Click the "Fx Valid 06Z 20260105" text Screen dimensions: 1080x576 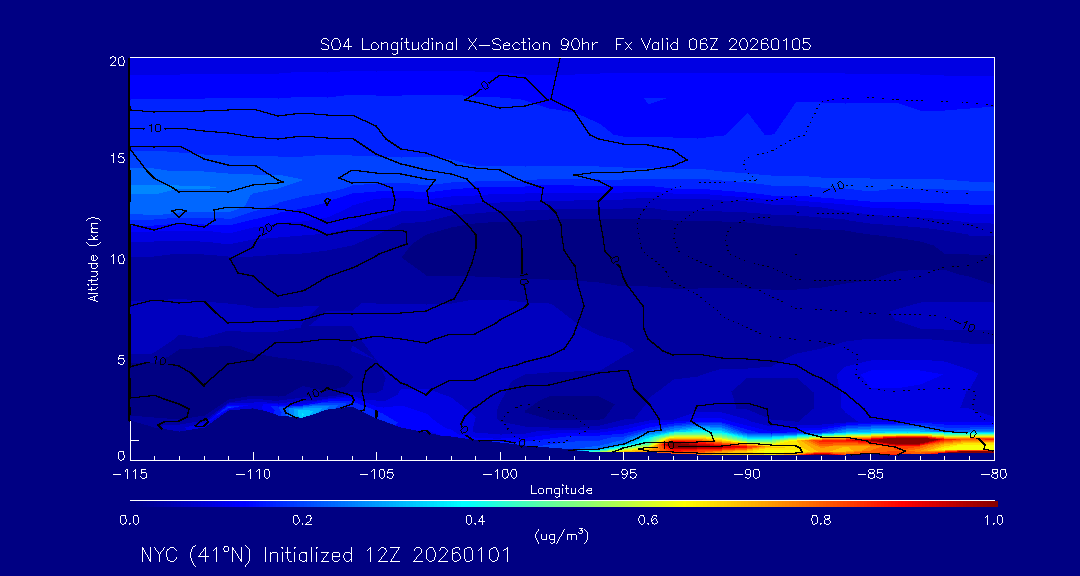[x=714, y=45]
